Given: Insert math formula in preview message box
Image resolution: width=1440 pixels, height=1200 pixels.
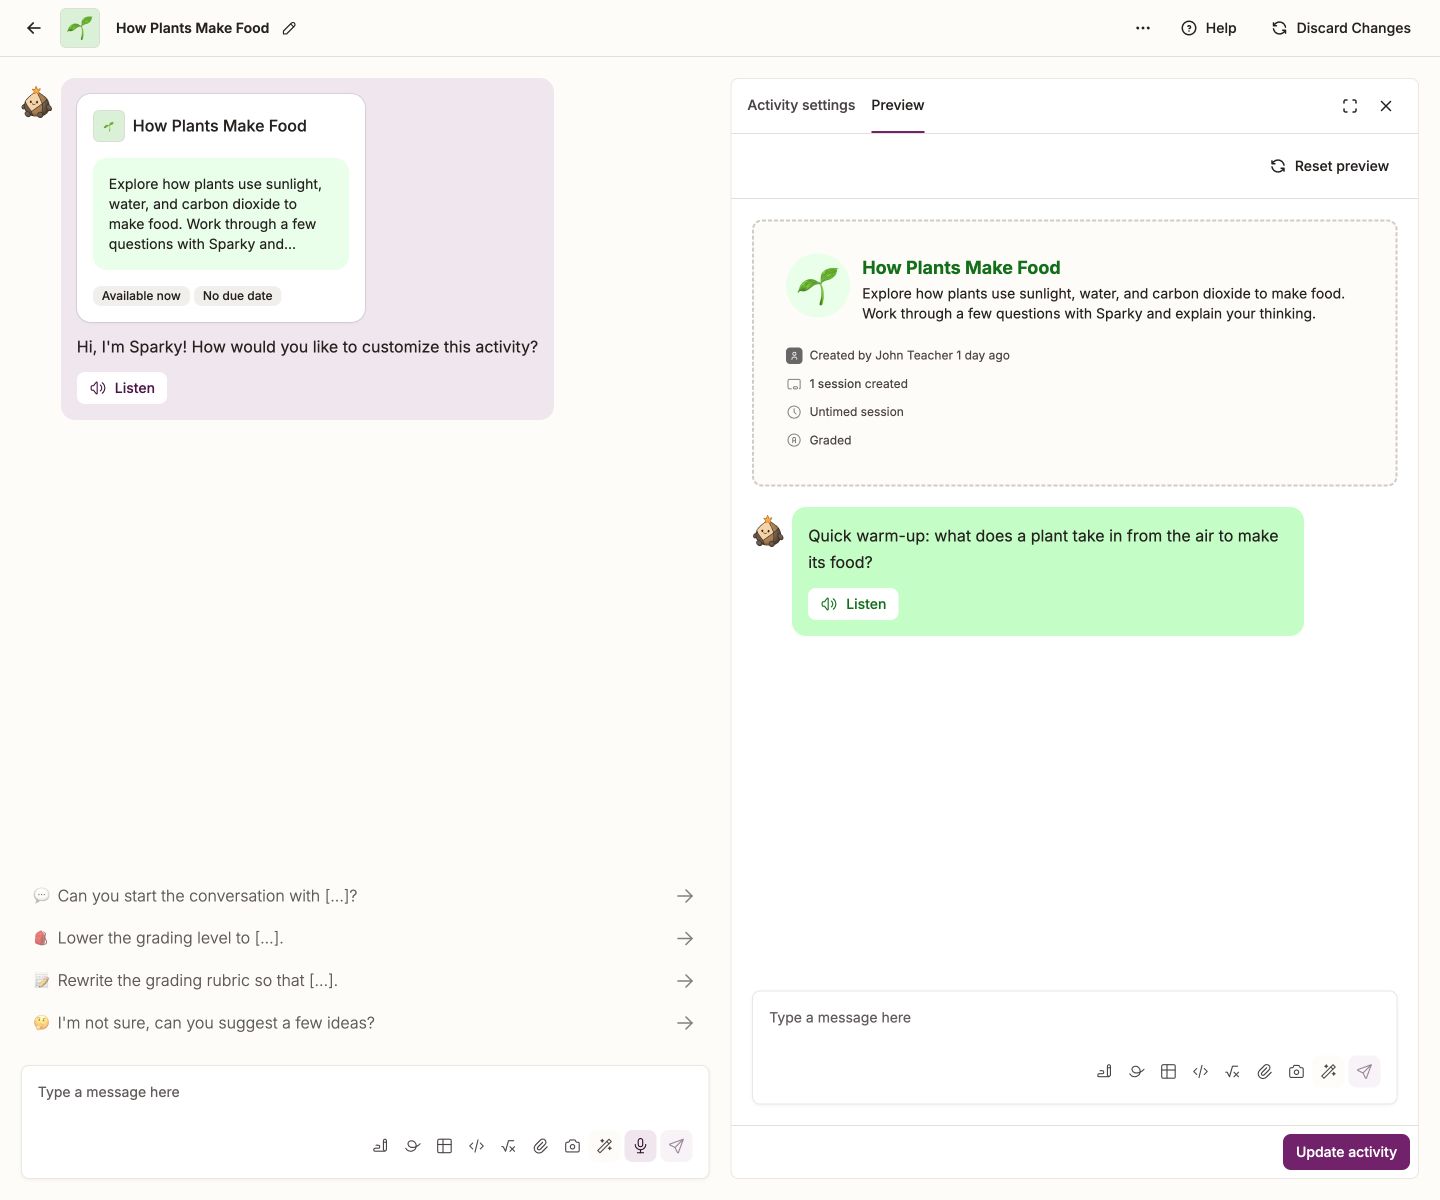Looking at the screenshot, I should 1232,1071.
